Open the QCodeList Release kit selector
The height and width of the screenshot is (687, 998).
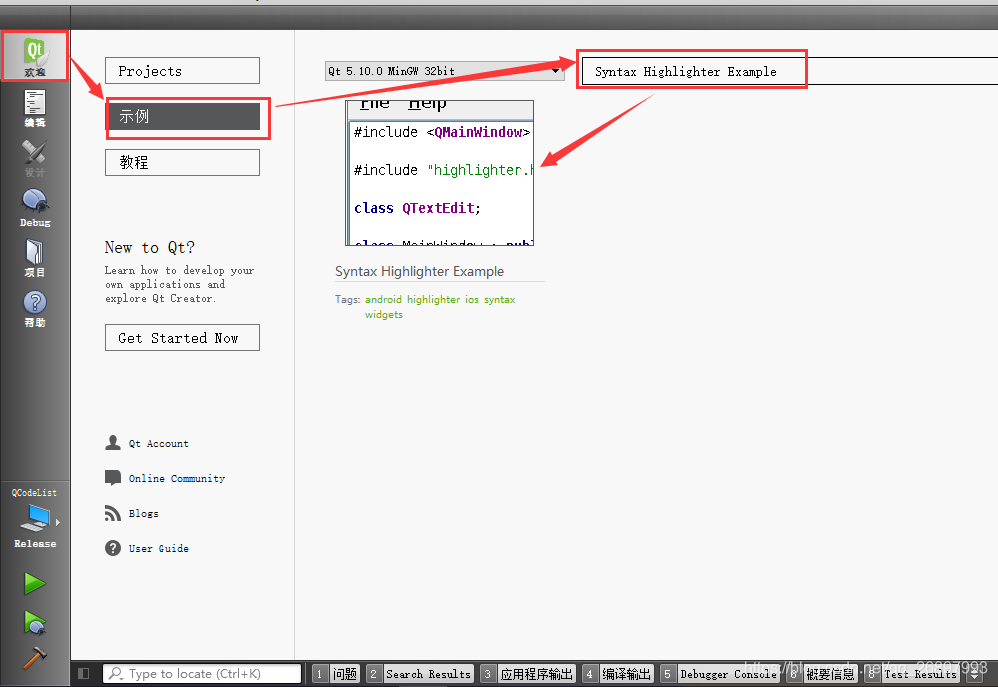35,518
